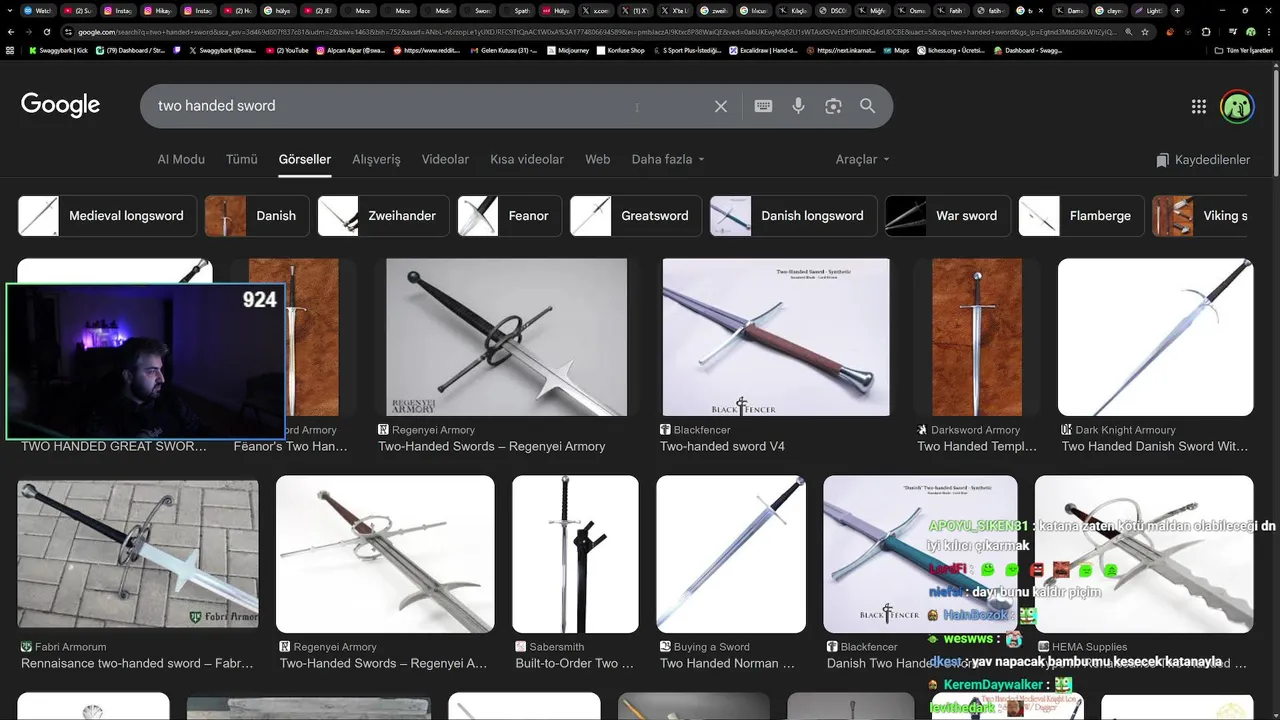
Task: Filter by the Danish longsword chip
Action: tap(793, 216)
